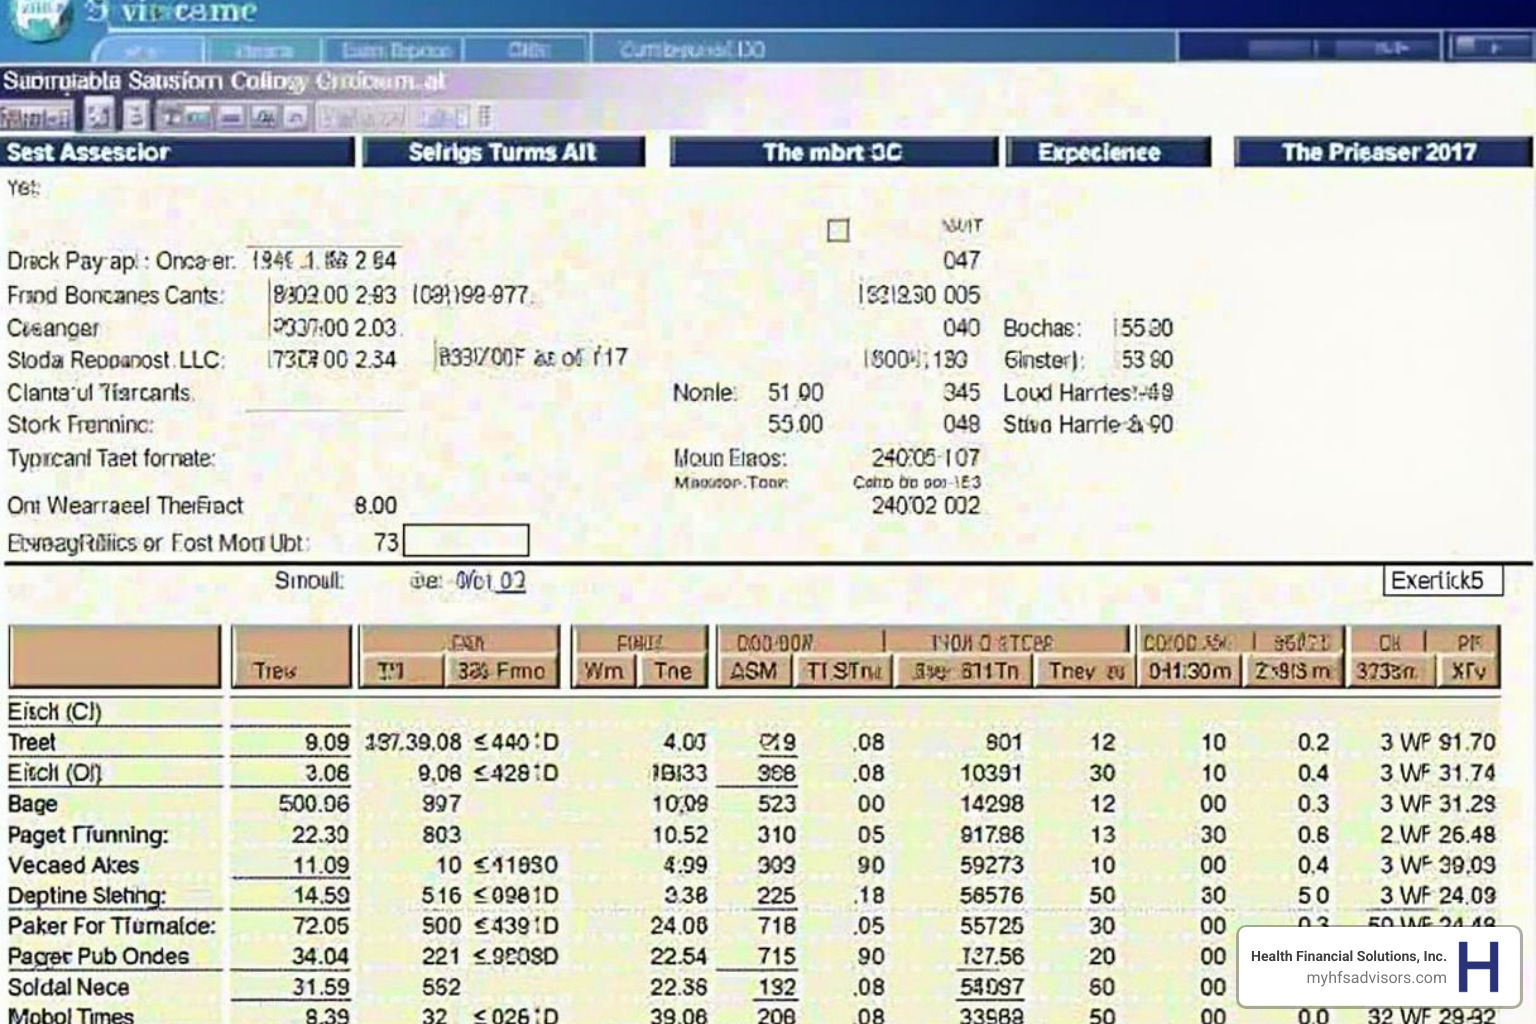Open The Prieaser 2017 section

(x=1380, y=152)
